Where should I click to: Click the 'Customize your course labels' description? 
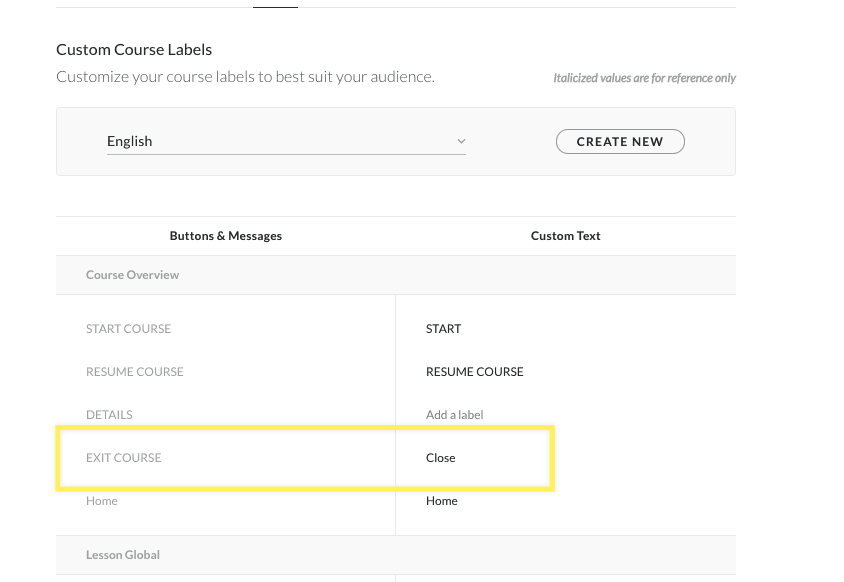point(245,77)
